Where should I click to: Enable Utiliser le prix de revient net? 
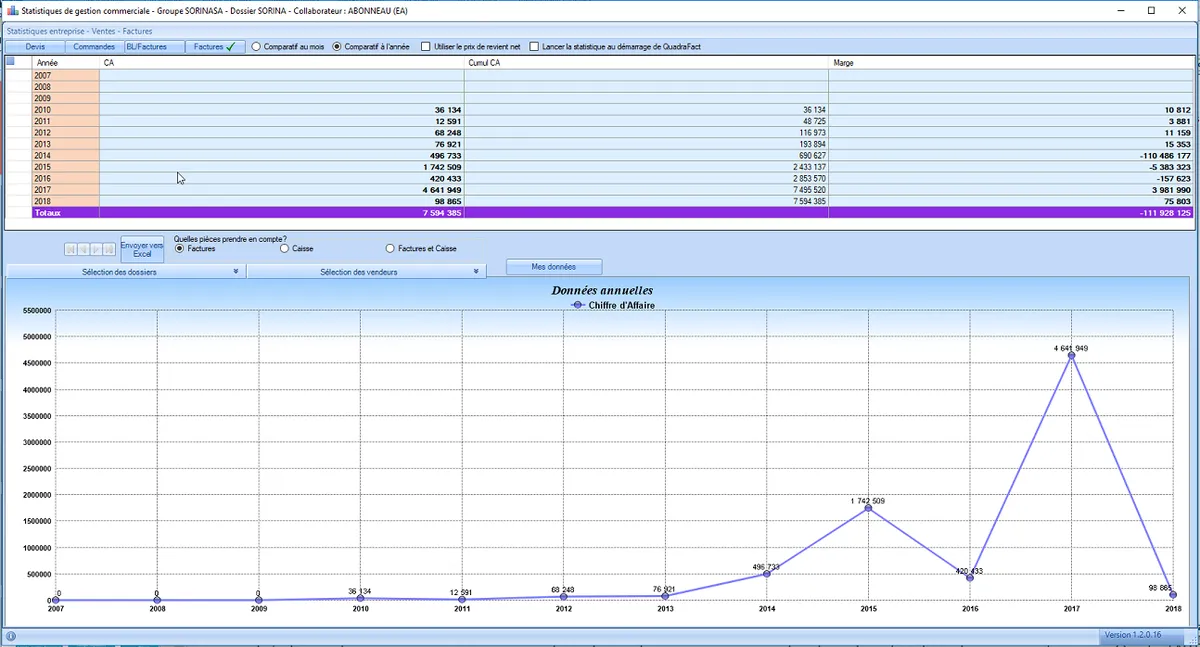click(x=426, y=47)
